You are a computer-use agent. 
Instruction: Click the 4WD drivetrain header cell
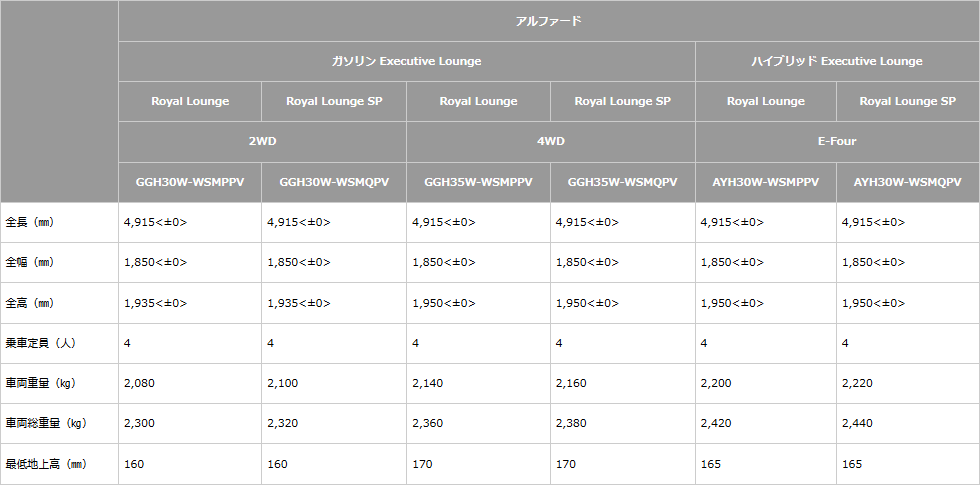tap(550, 141)
